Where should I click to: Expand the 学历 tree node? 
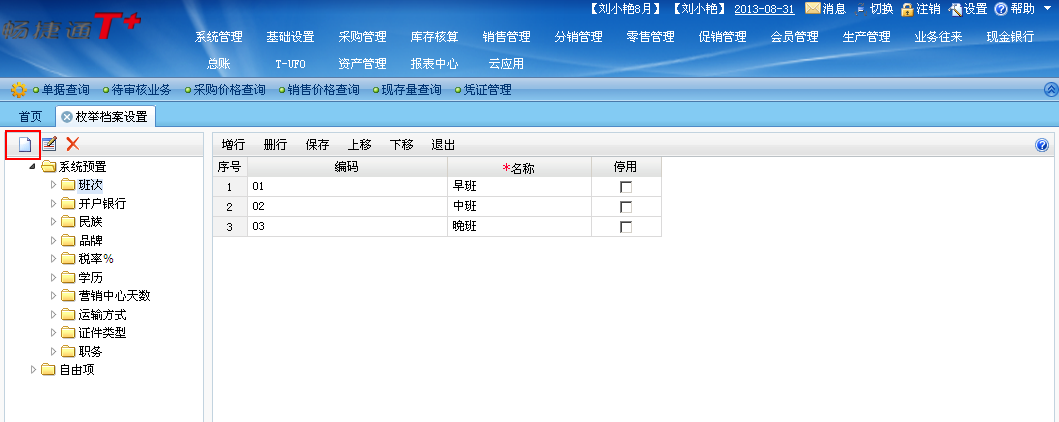pyautogui.click(x=53, y=277)
